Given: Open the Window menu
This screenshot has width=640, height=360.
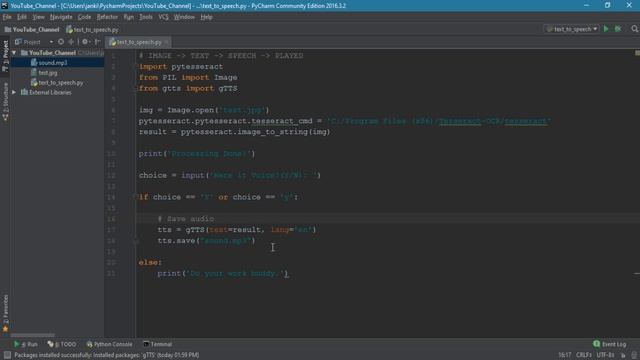Looking at the screenshot, I should (184, 17).
